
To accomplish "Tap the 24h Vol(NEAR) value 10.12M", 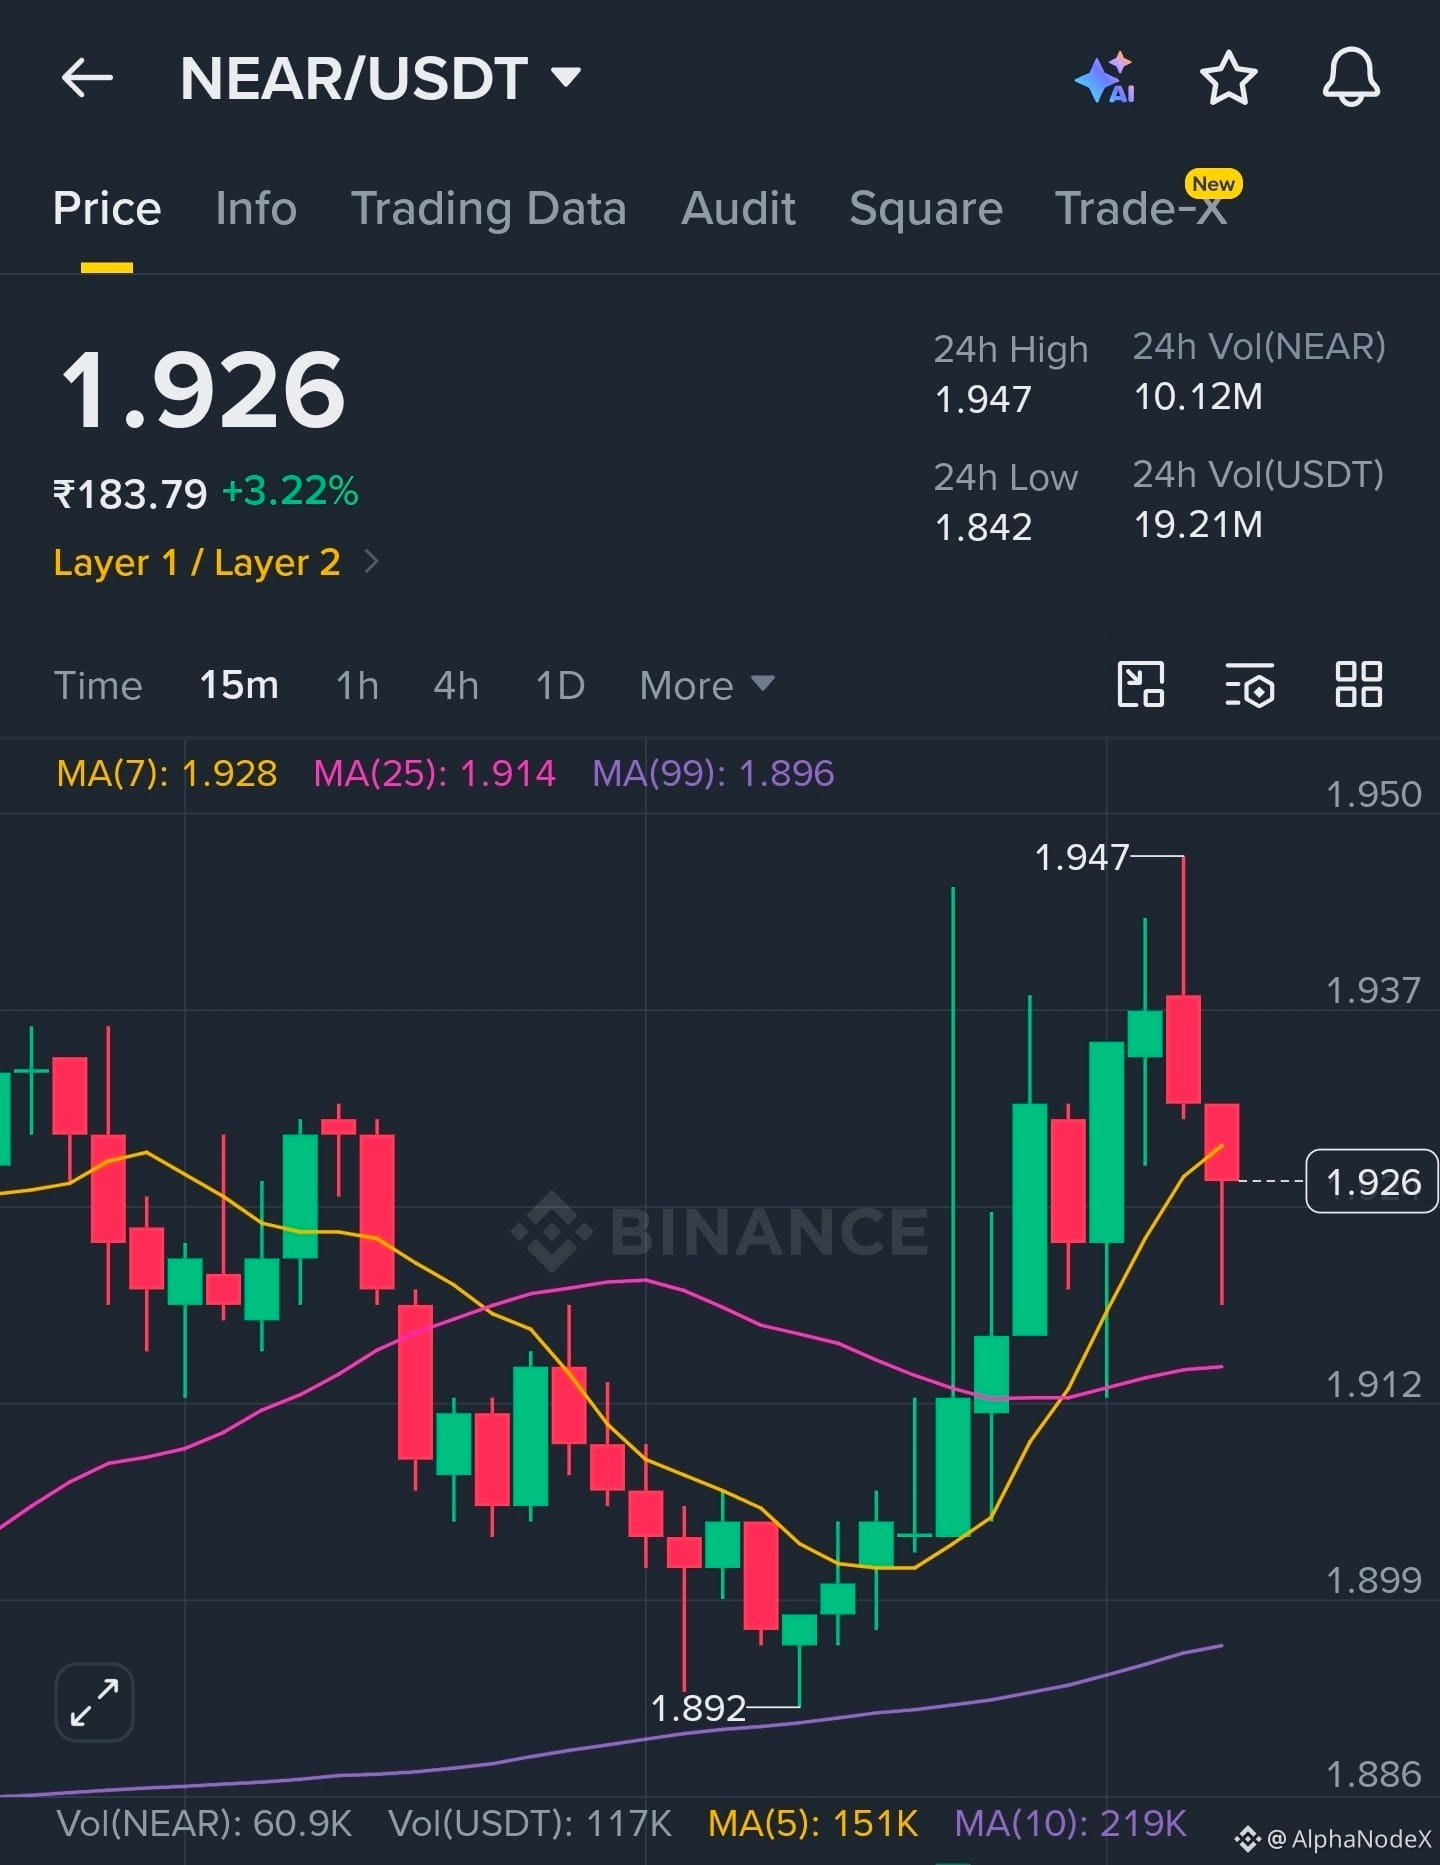I will point(1198,397).
